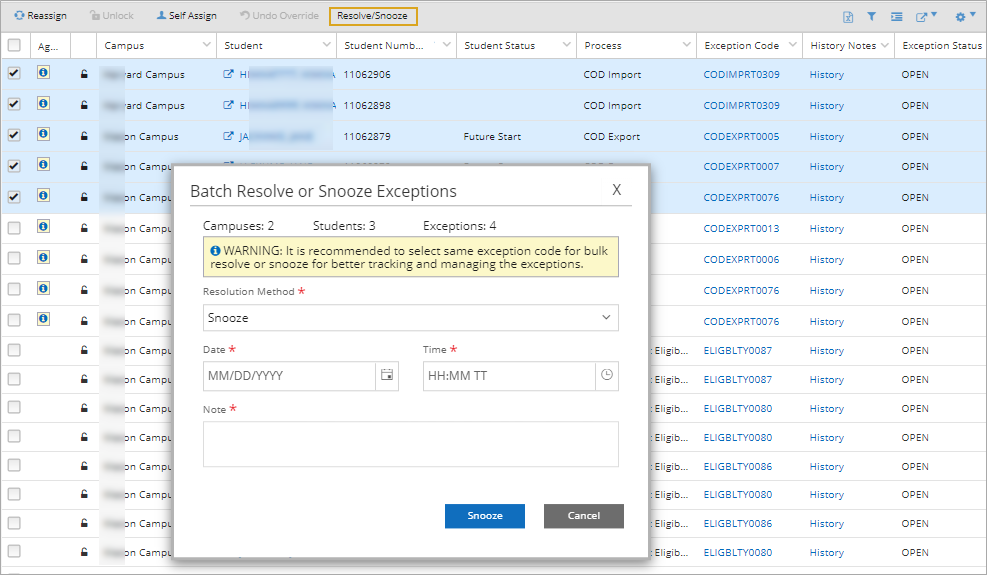
Task: Open the Campus column header menu
Action: (x=207, y=46)
